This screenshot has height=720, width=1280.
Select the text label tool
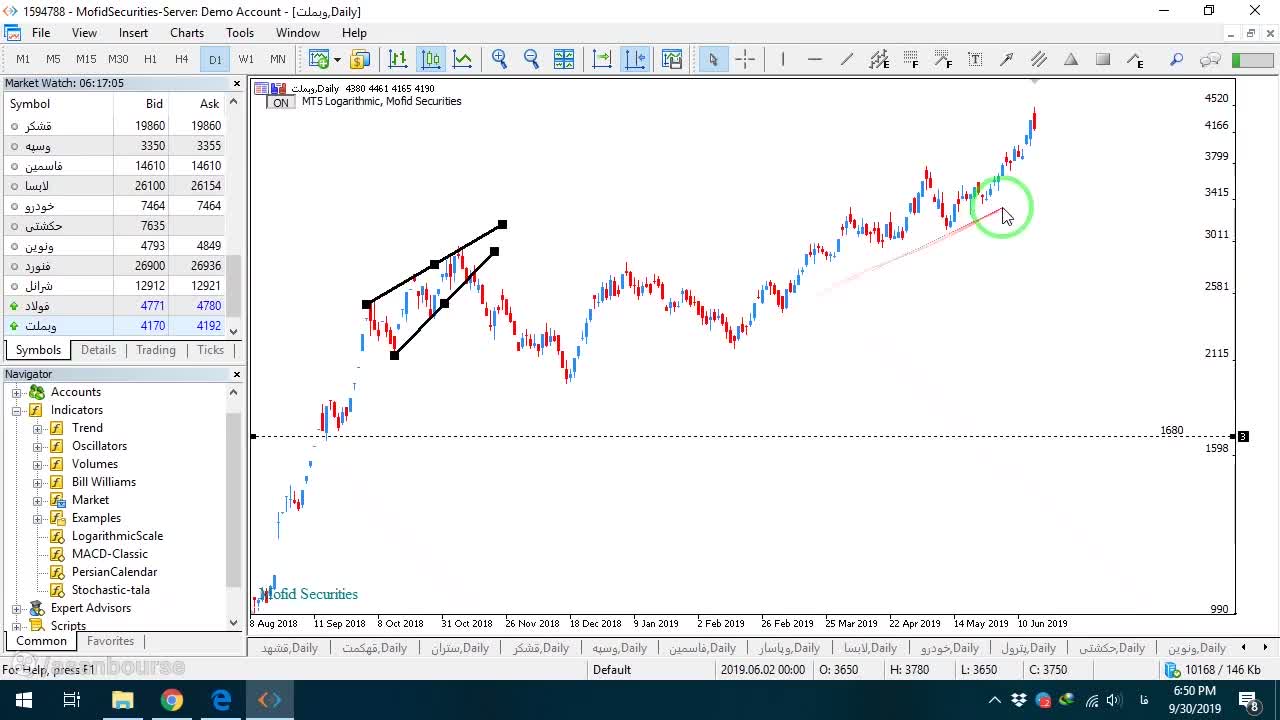975,59
